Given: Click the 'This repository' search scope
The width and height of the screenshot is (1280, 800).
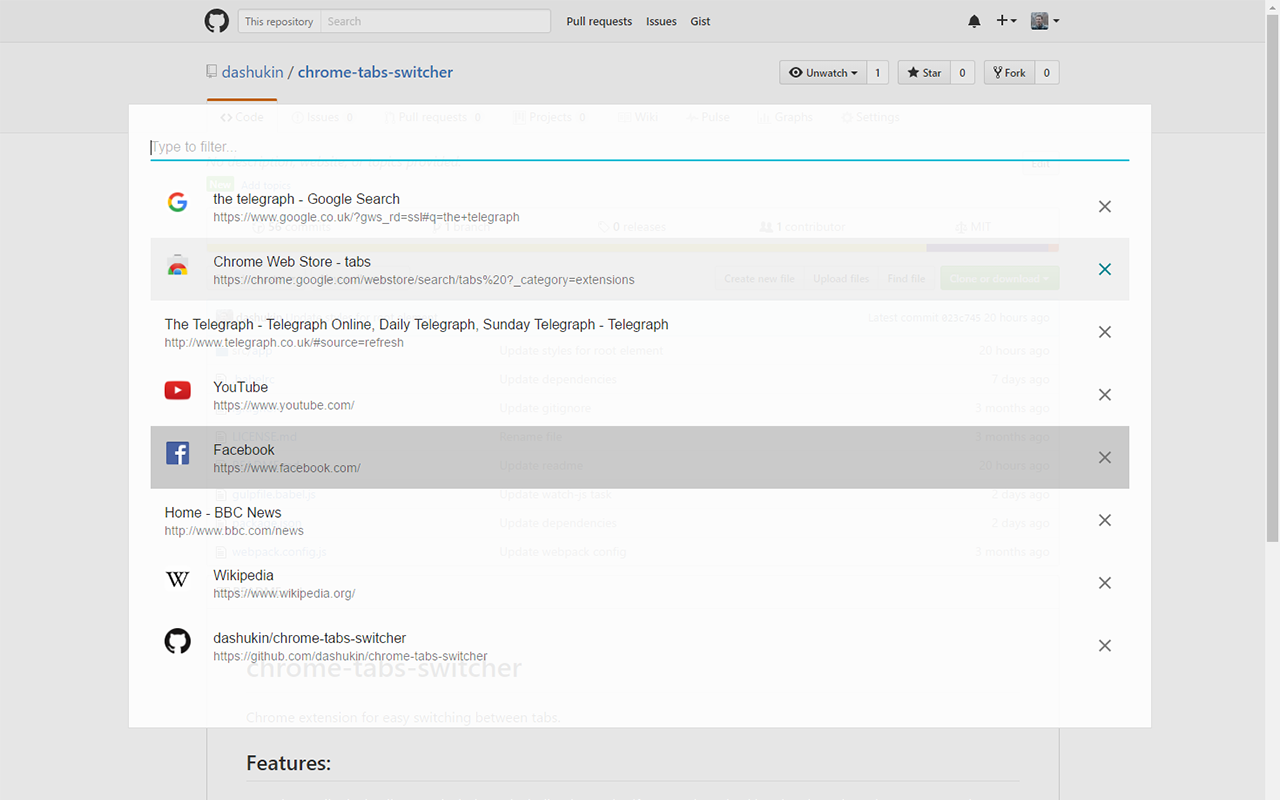Looking at the screenshot, I should tap(279, 21).
